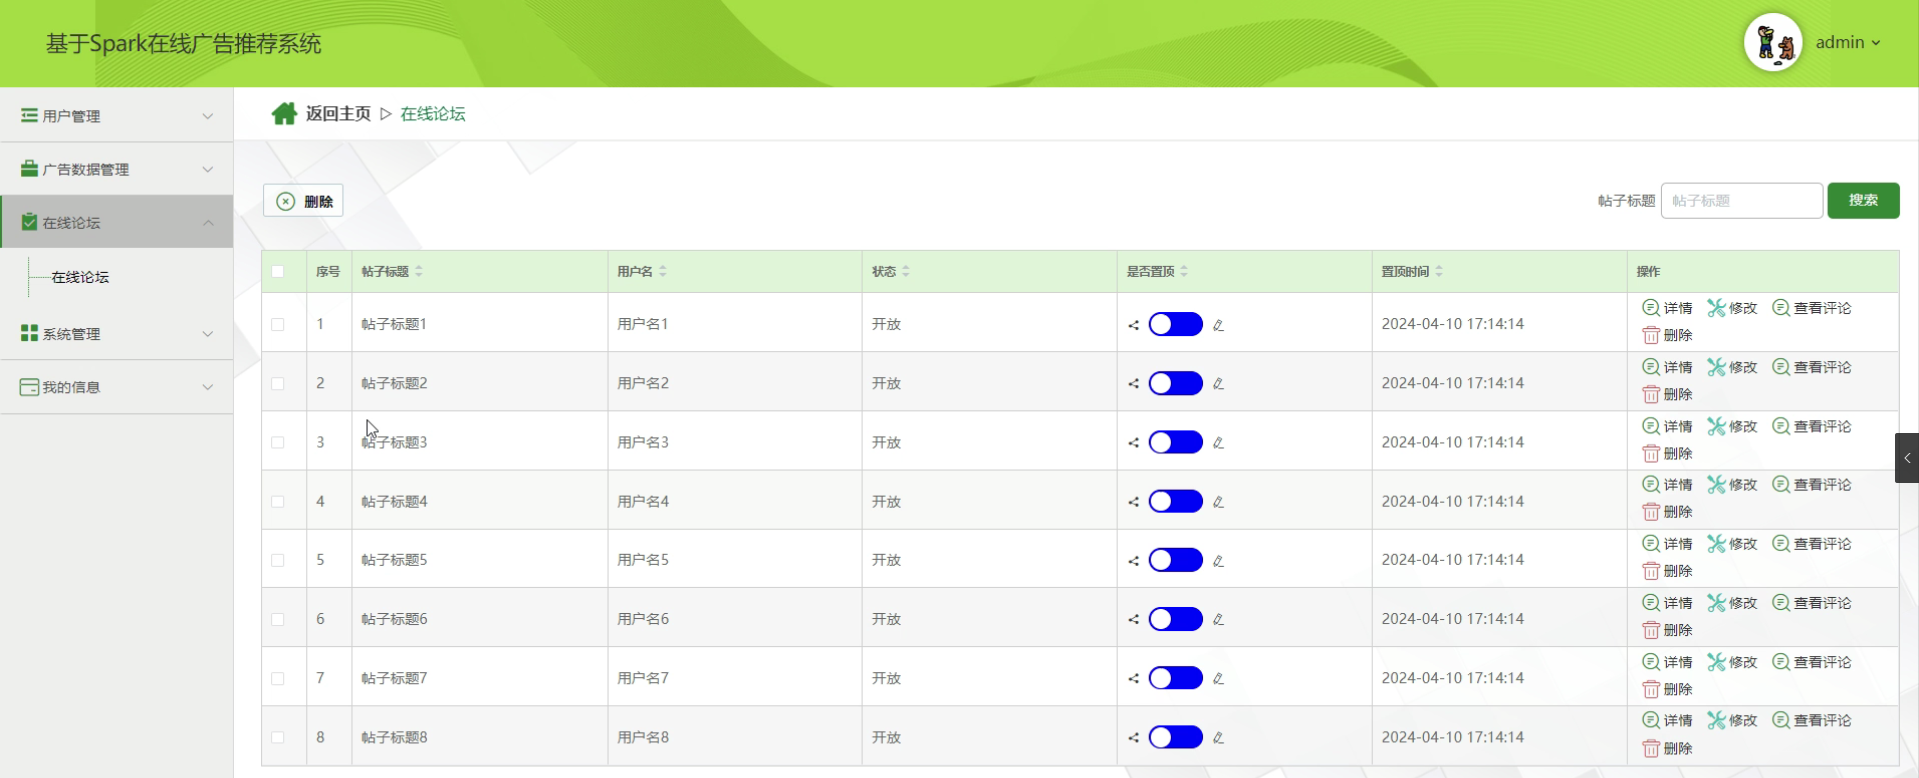The image size is (1919, 778).
Task: Click 修改 for 帖子标题7
Action: pos(1732,662)
